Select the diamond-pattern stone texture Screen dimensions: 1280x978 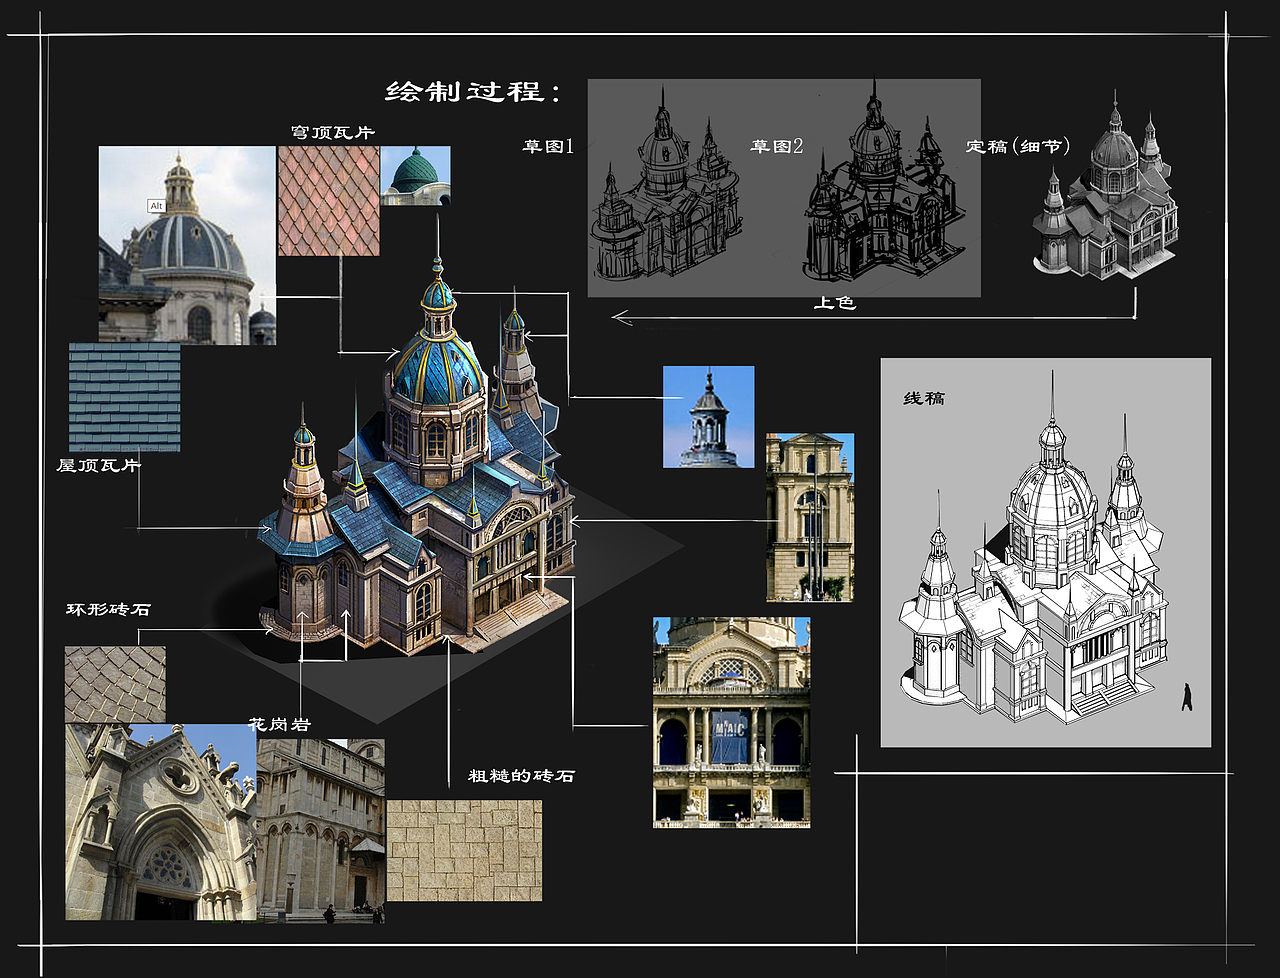tap(116, 684)
